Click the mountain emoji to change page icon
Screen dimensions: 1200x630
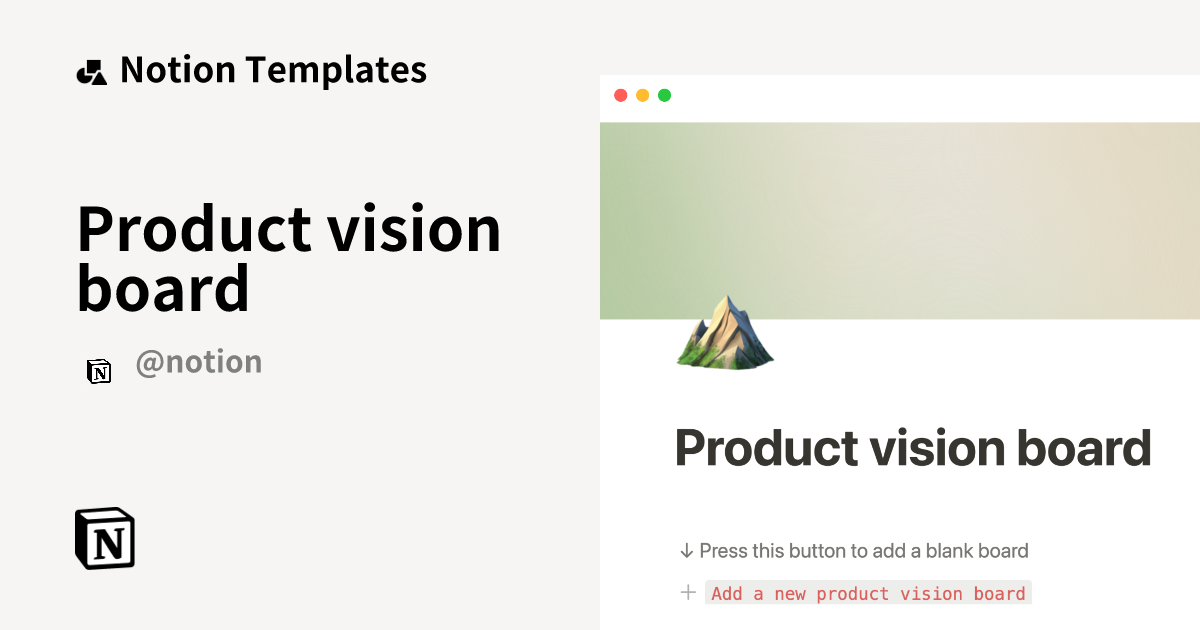click(x=725, y=335)
